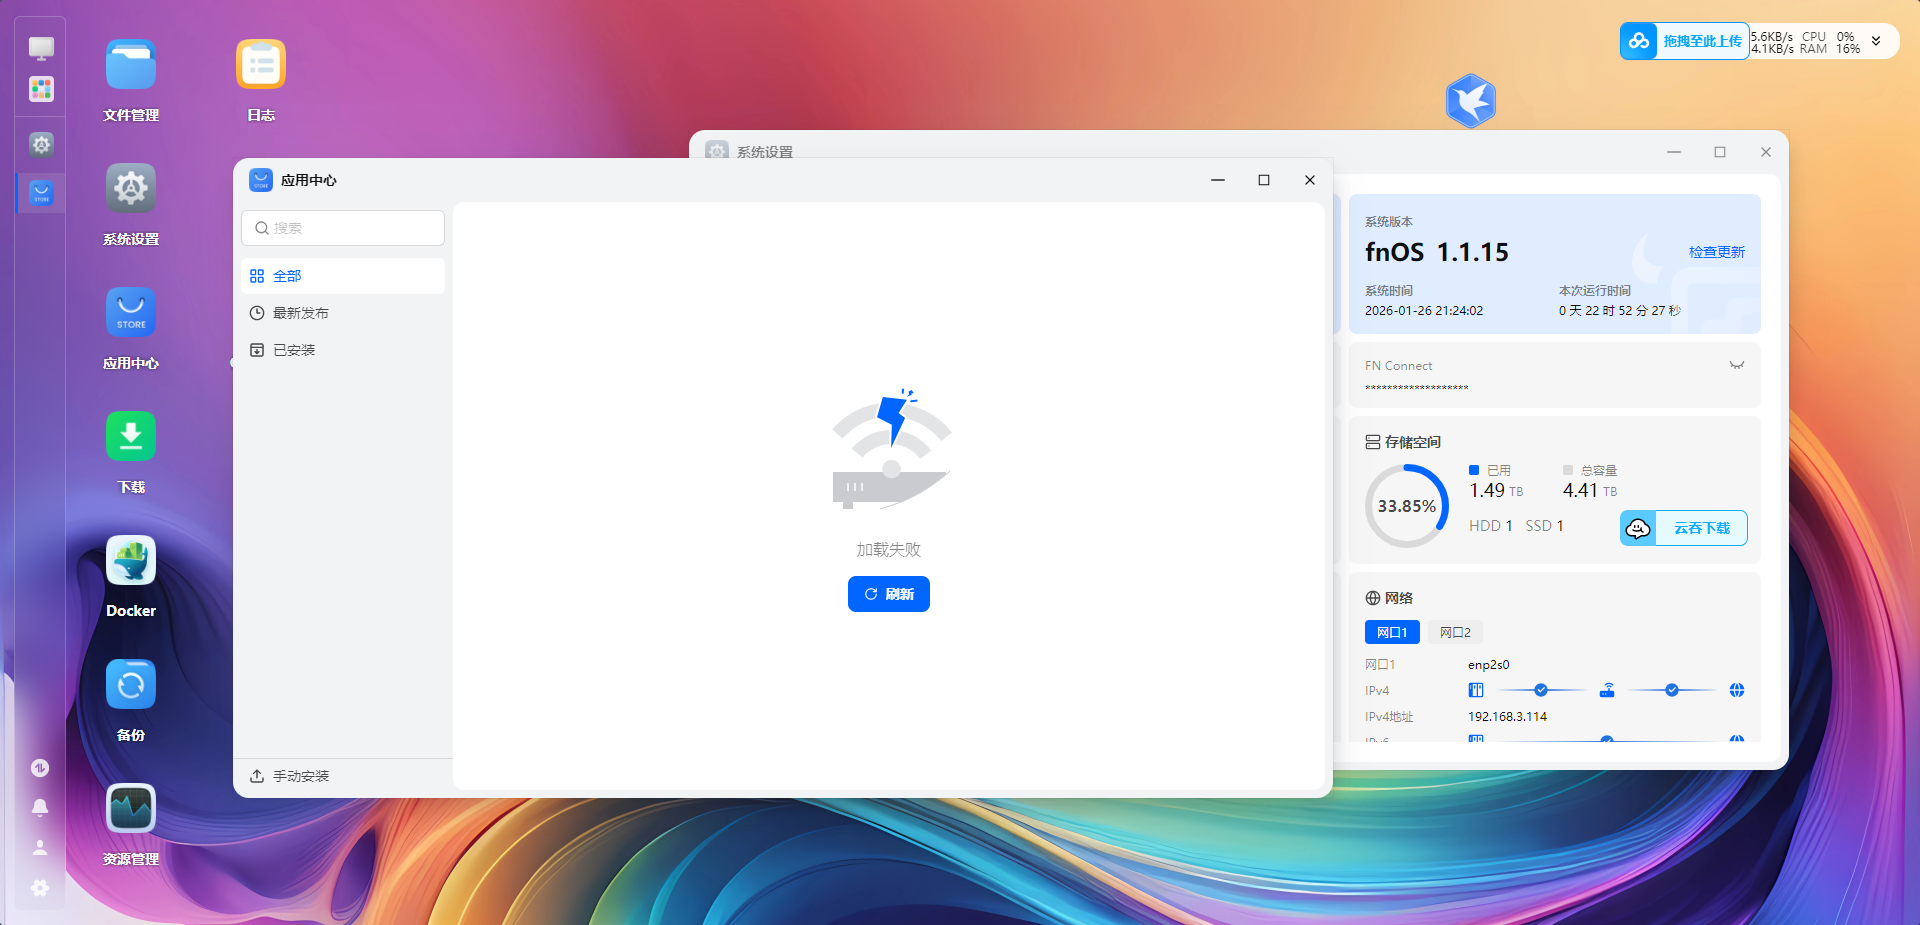1920x925 pixels.
Task: Click the system time 2026-01-26 21:24:02
Action: (x=1424, y=311)
